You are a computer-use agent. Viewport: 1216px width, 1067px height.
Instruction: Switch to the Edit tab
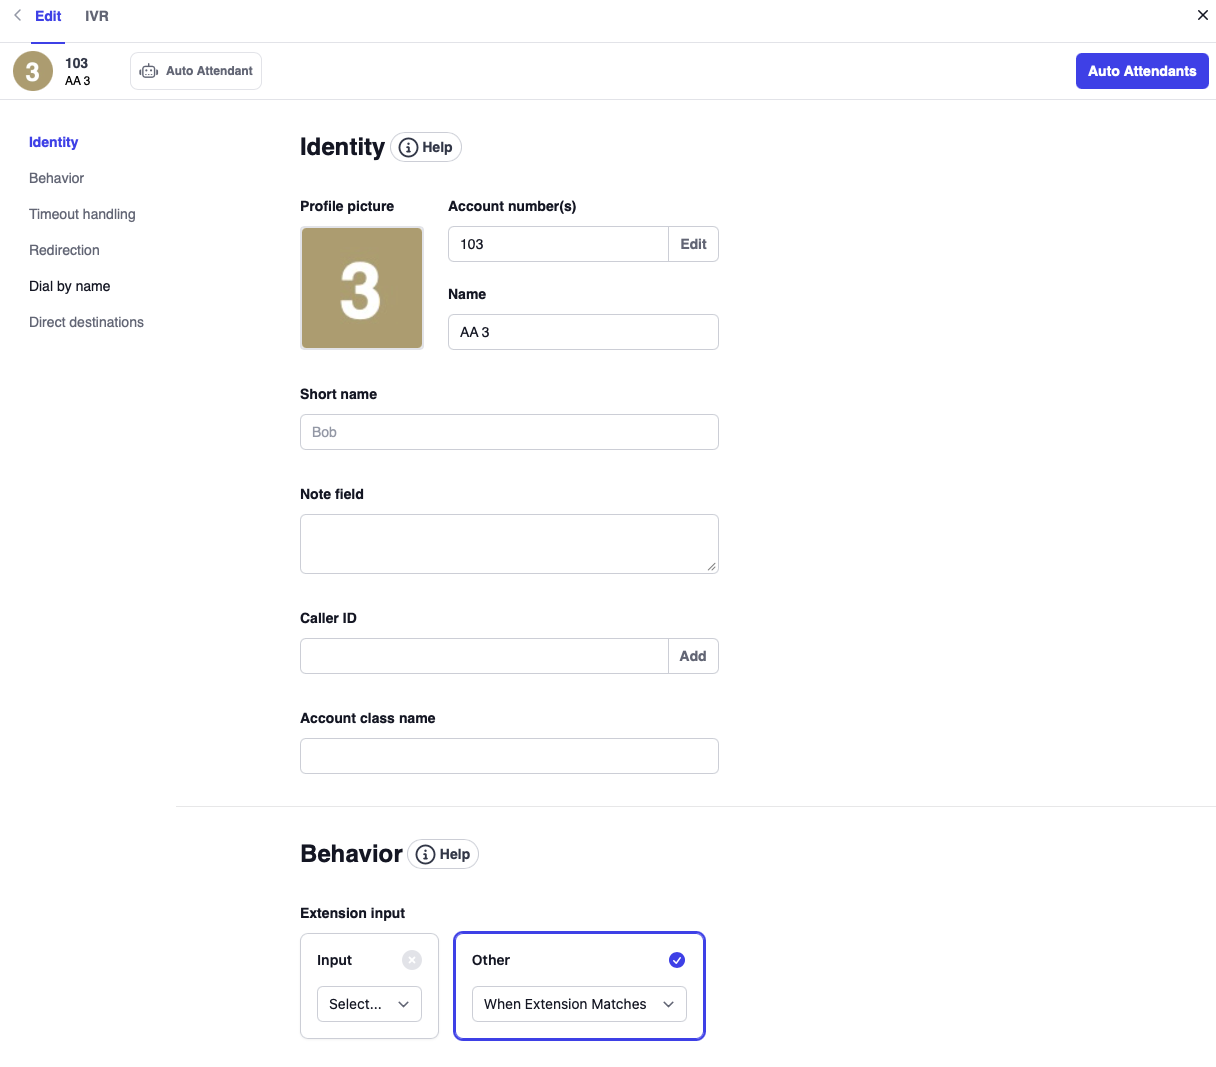[48, 16]
